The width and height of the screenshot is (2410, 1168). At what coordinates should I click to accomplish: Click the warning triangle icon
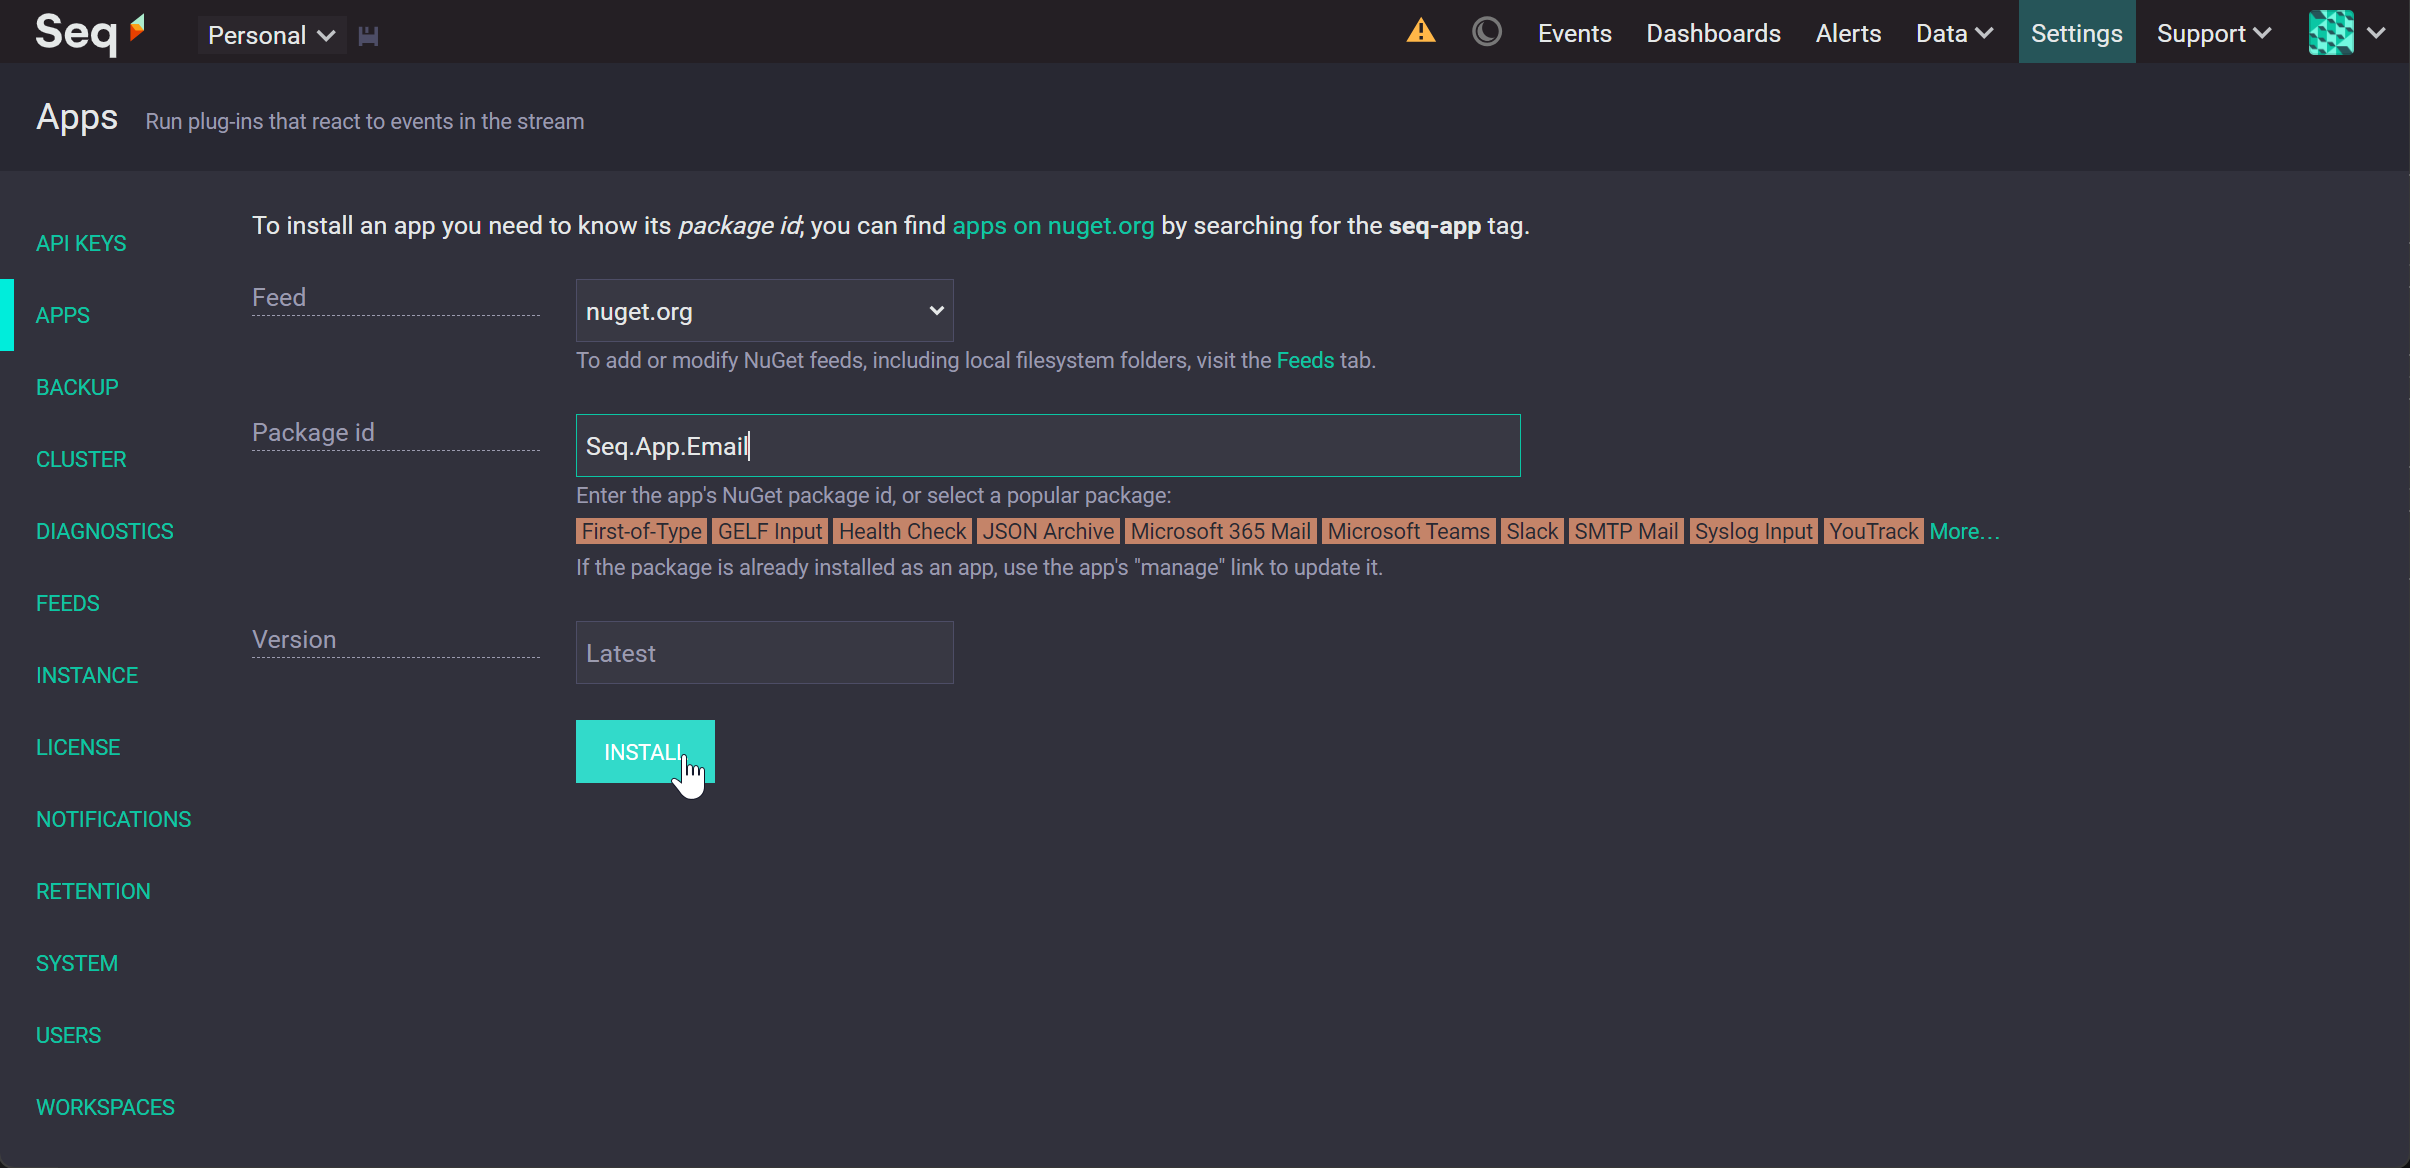pyautogui.click(x=1421, y=31)
